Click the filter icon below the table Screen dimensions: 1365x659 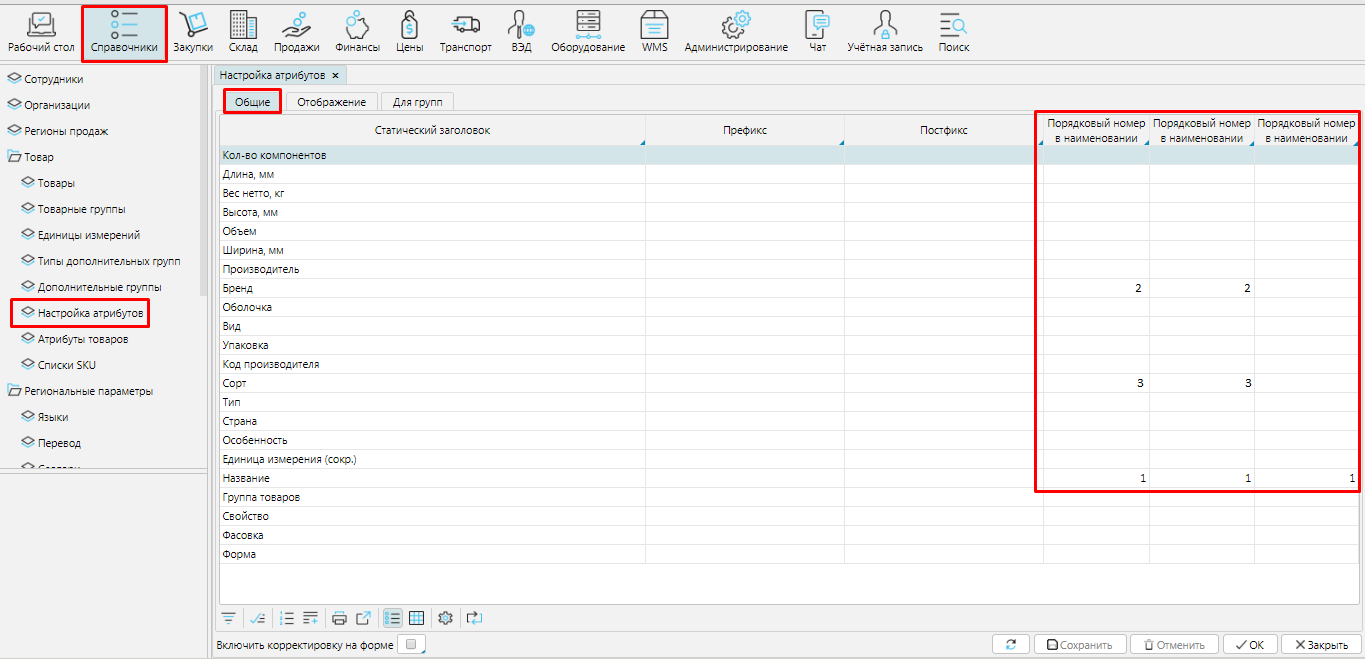(229, 618)
